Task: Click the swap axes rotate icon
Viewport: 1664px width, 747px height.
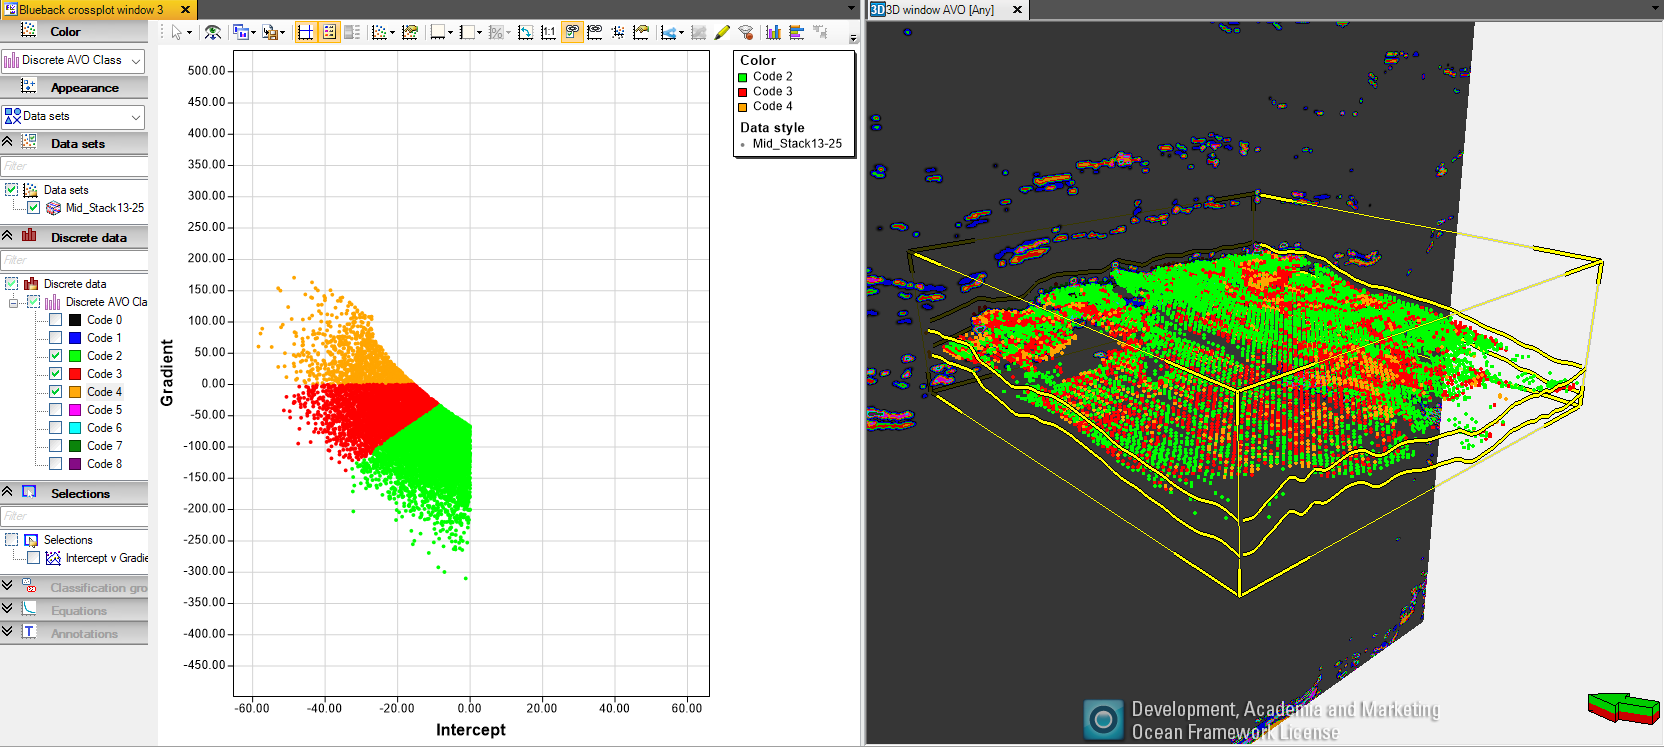Action: (x=525, y=32)
